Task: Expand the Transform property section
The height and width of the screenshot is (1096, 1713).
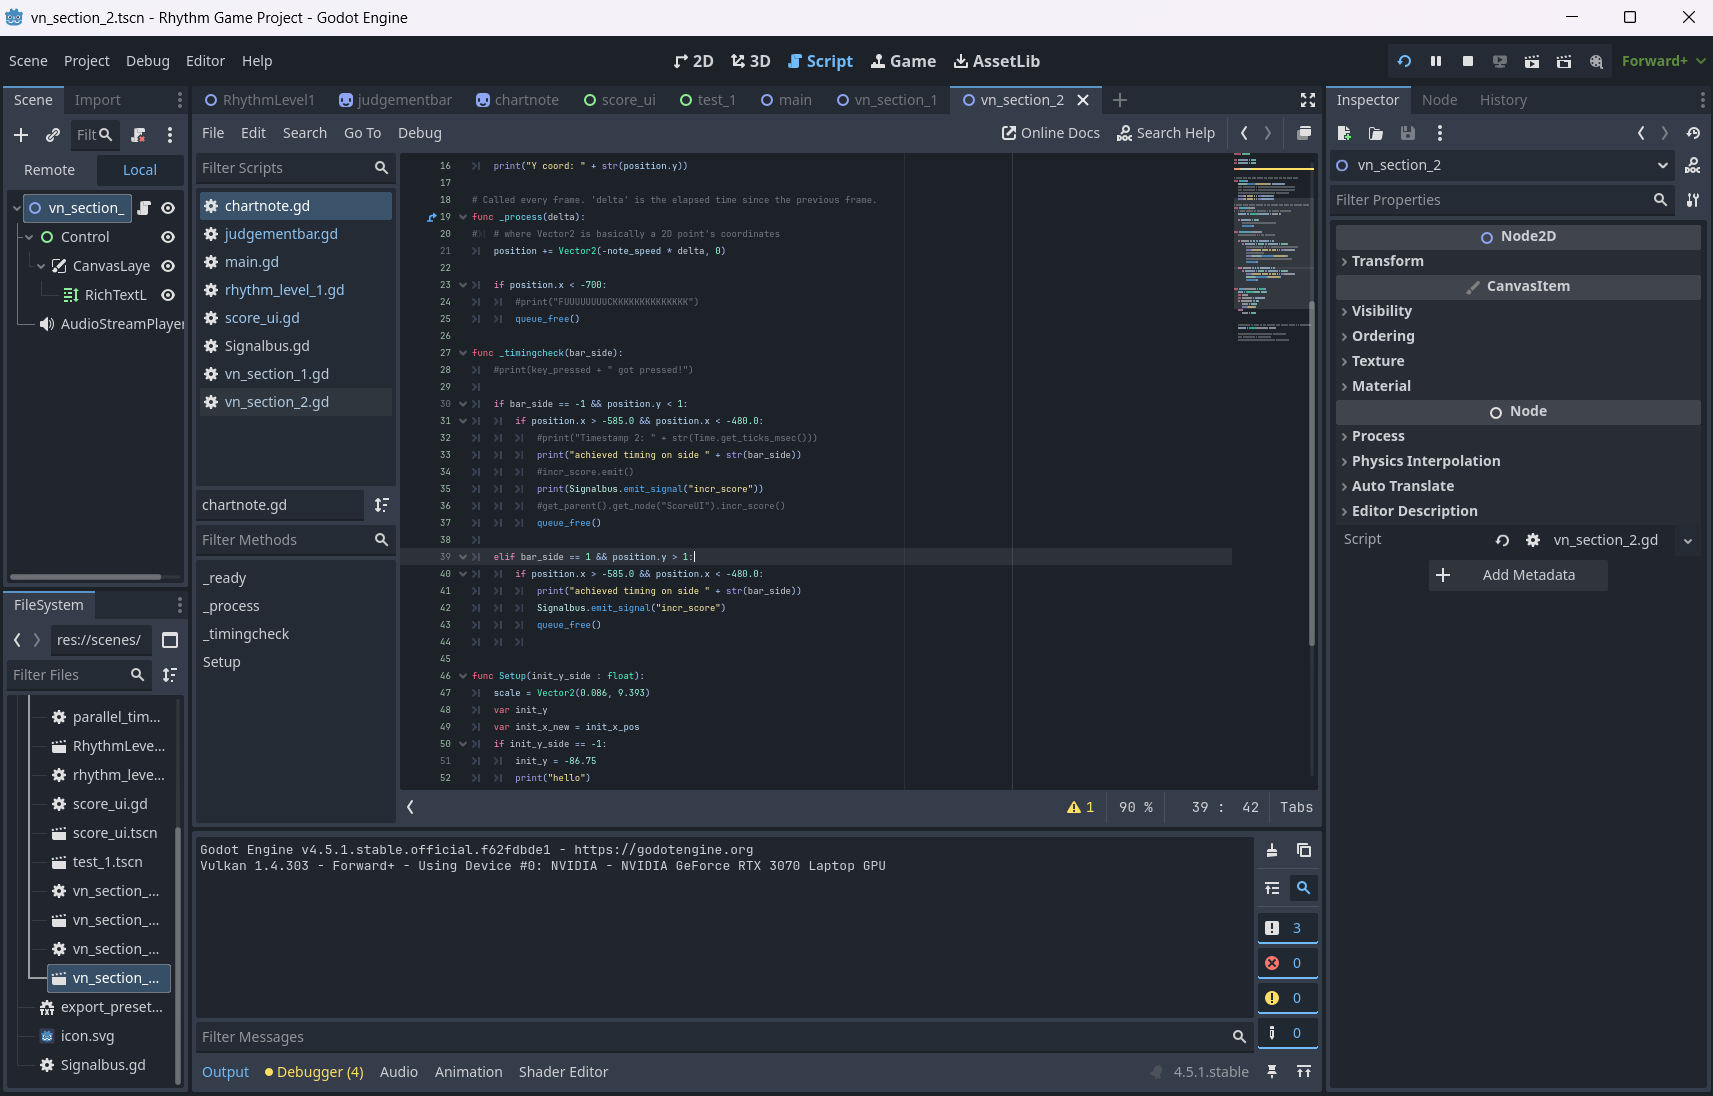Action: coord(1387,261)
